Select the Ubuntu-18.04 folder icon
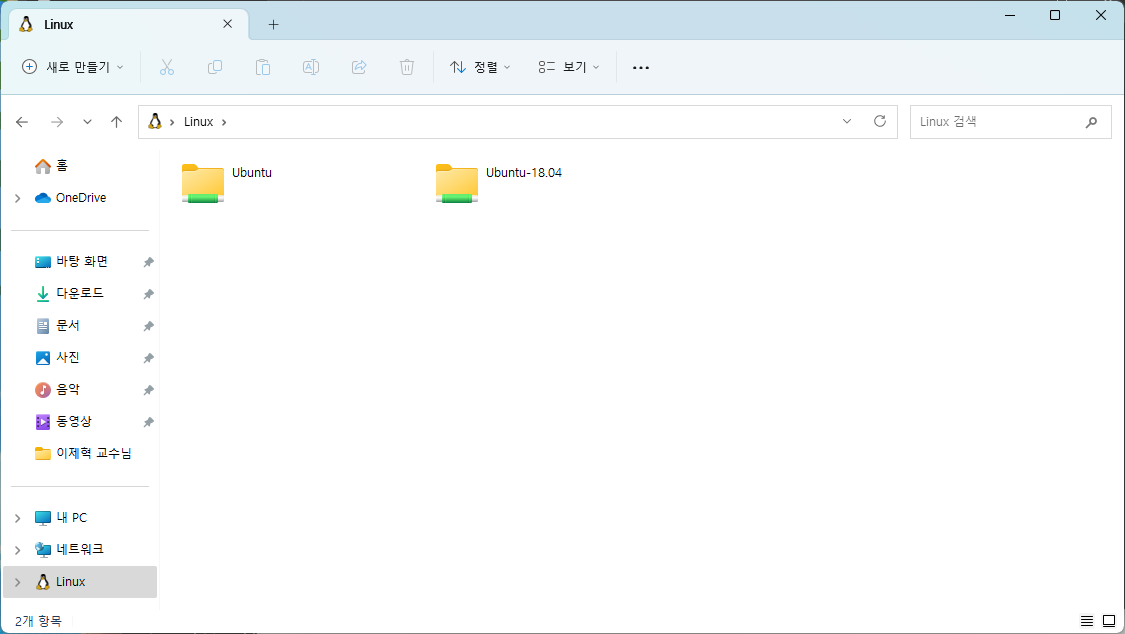 (x=457, y=184)
